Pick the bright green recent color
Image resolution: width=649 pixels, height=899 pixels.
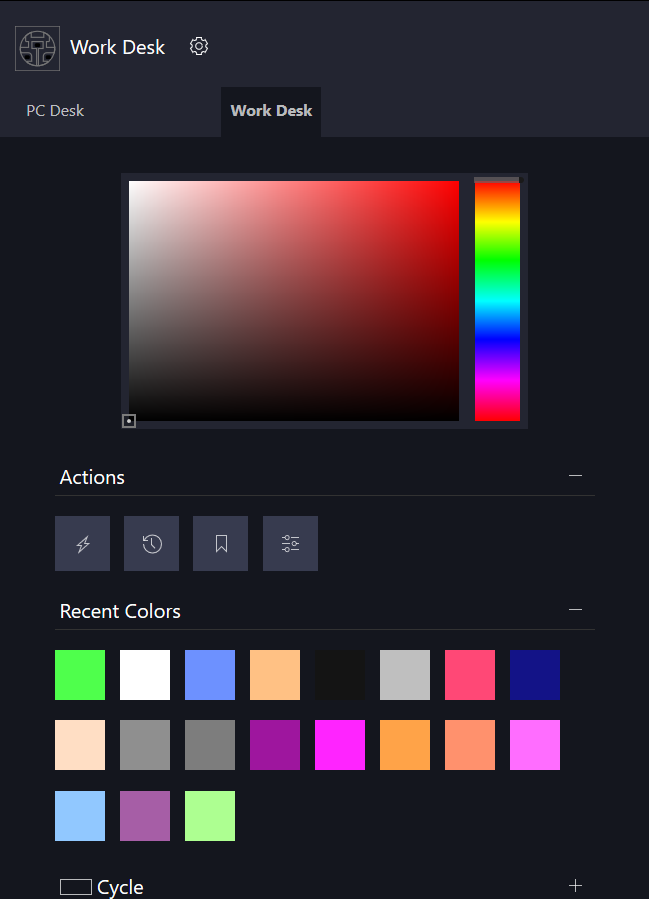80,675
